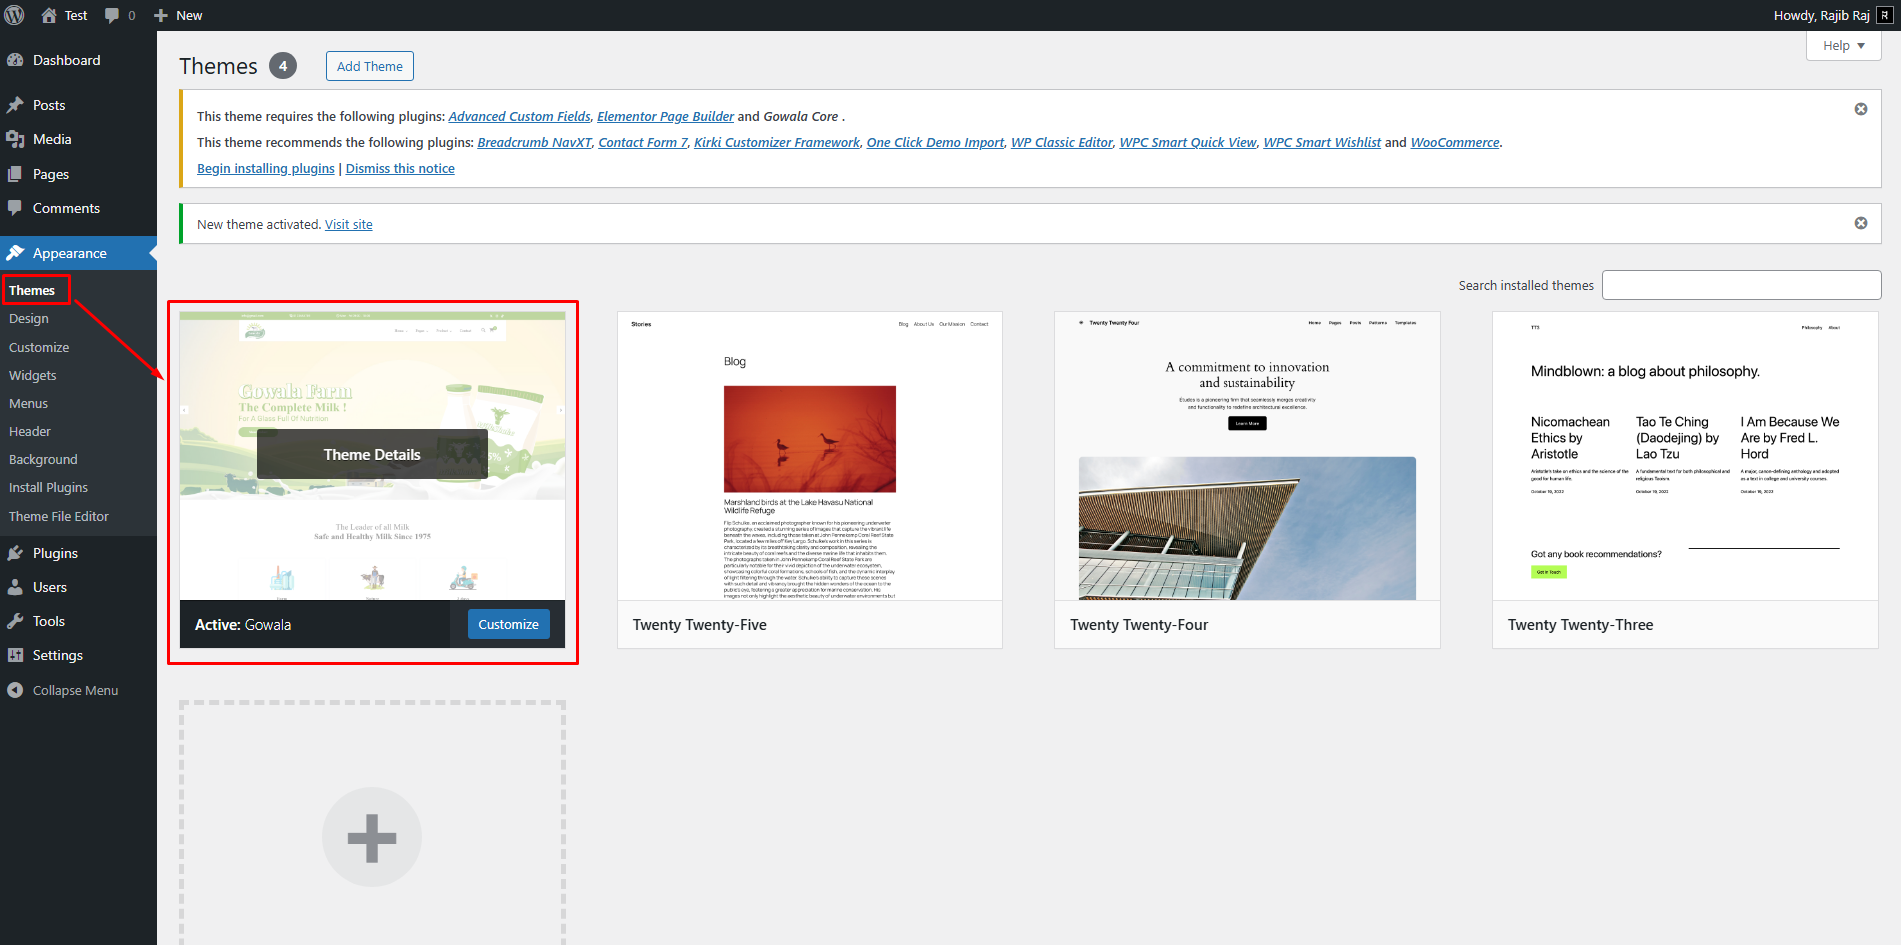The height and width of the screenshot is (945, 1901).
Task: Click the Search installed themes field
Action: (1740, 285)
